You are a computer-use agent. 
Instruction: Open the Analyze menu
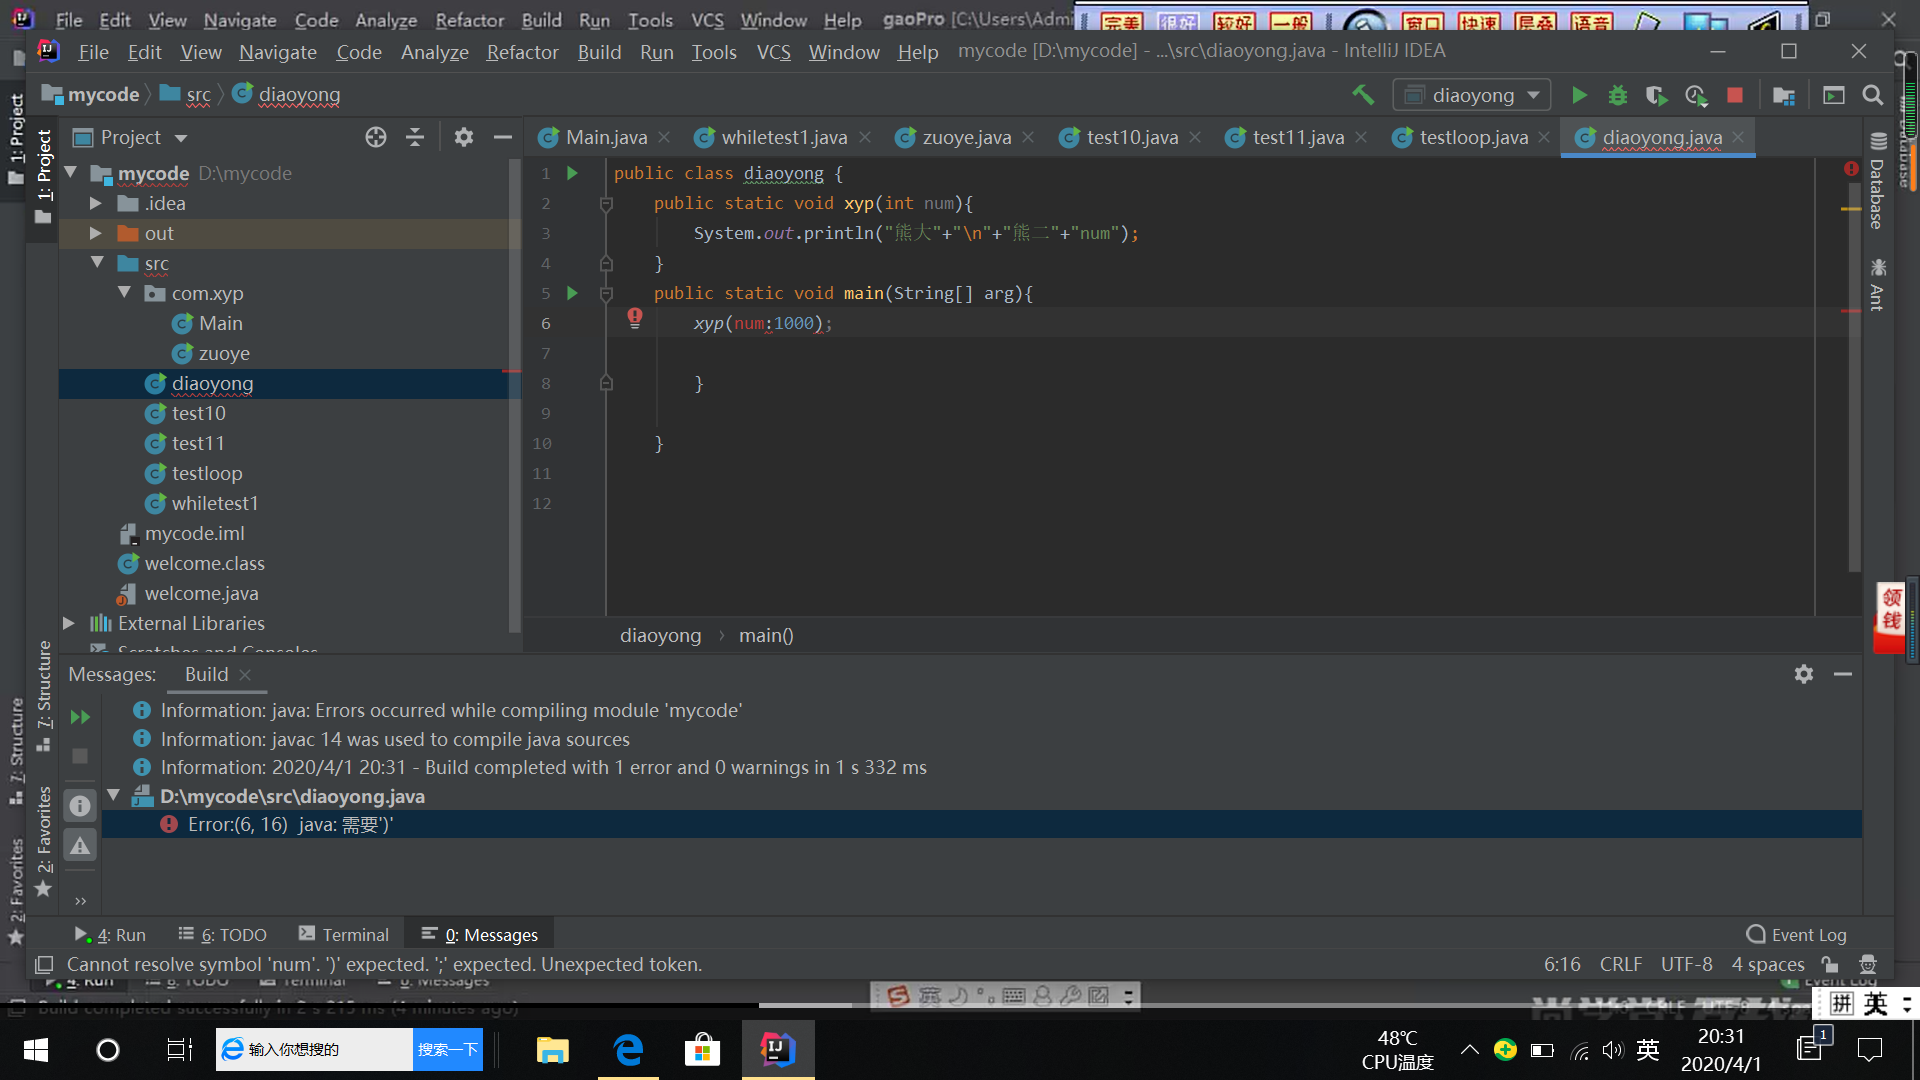coord(435,52)
